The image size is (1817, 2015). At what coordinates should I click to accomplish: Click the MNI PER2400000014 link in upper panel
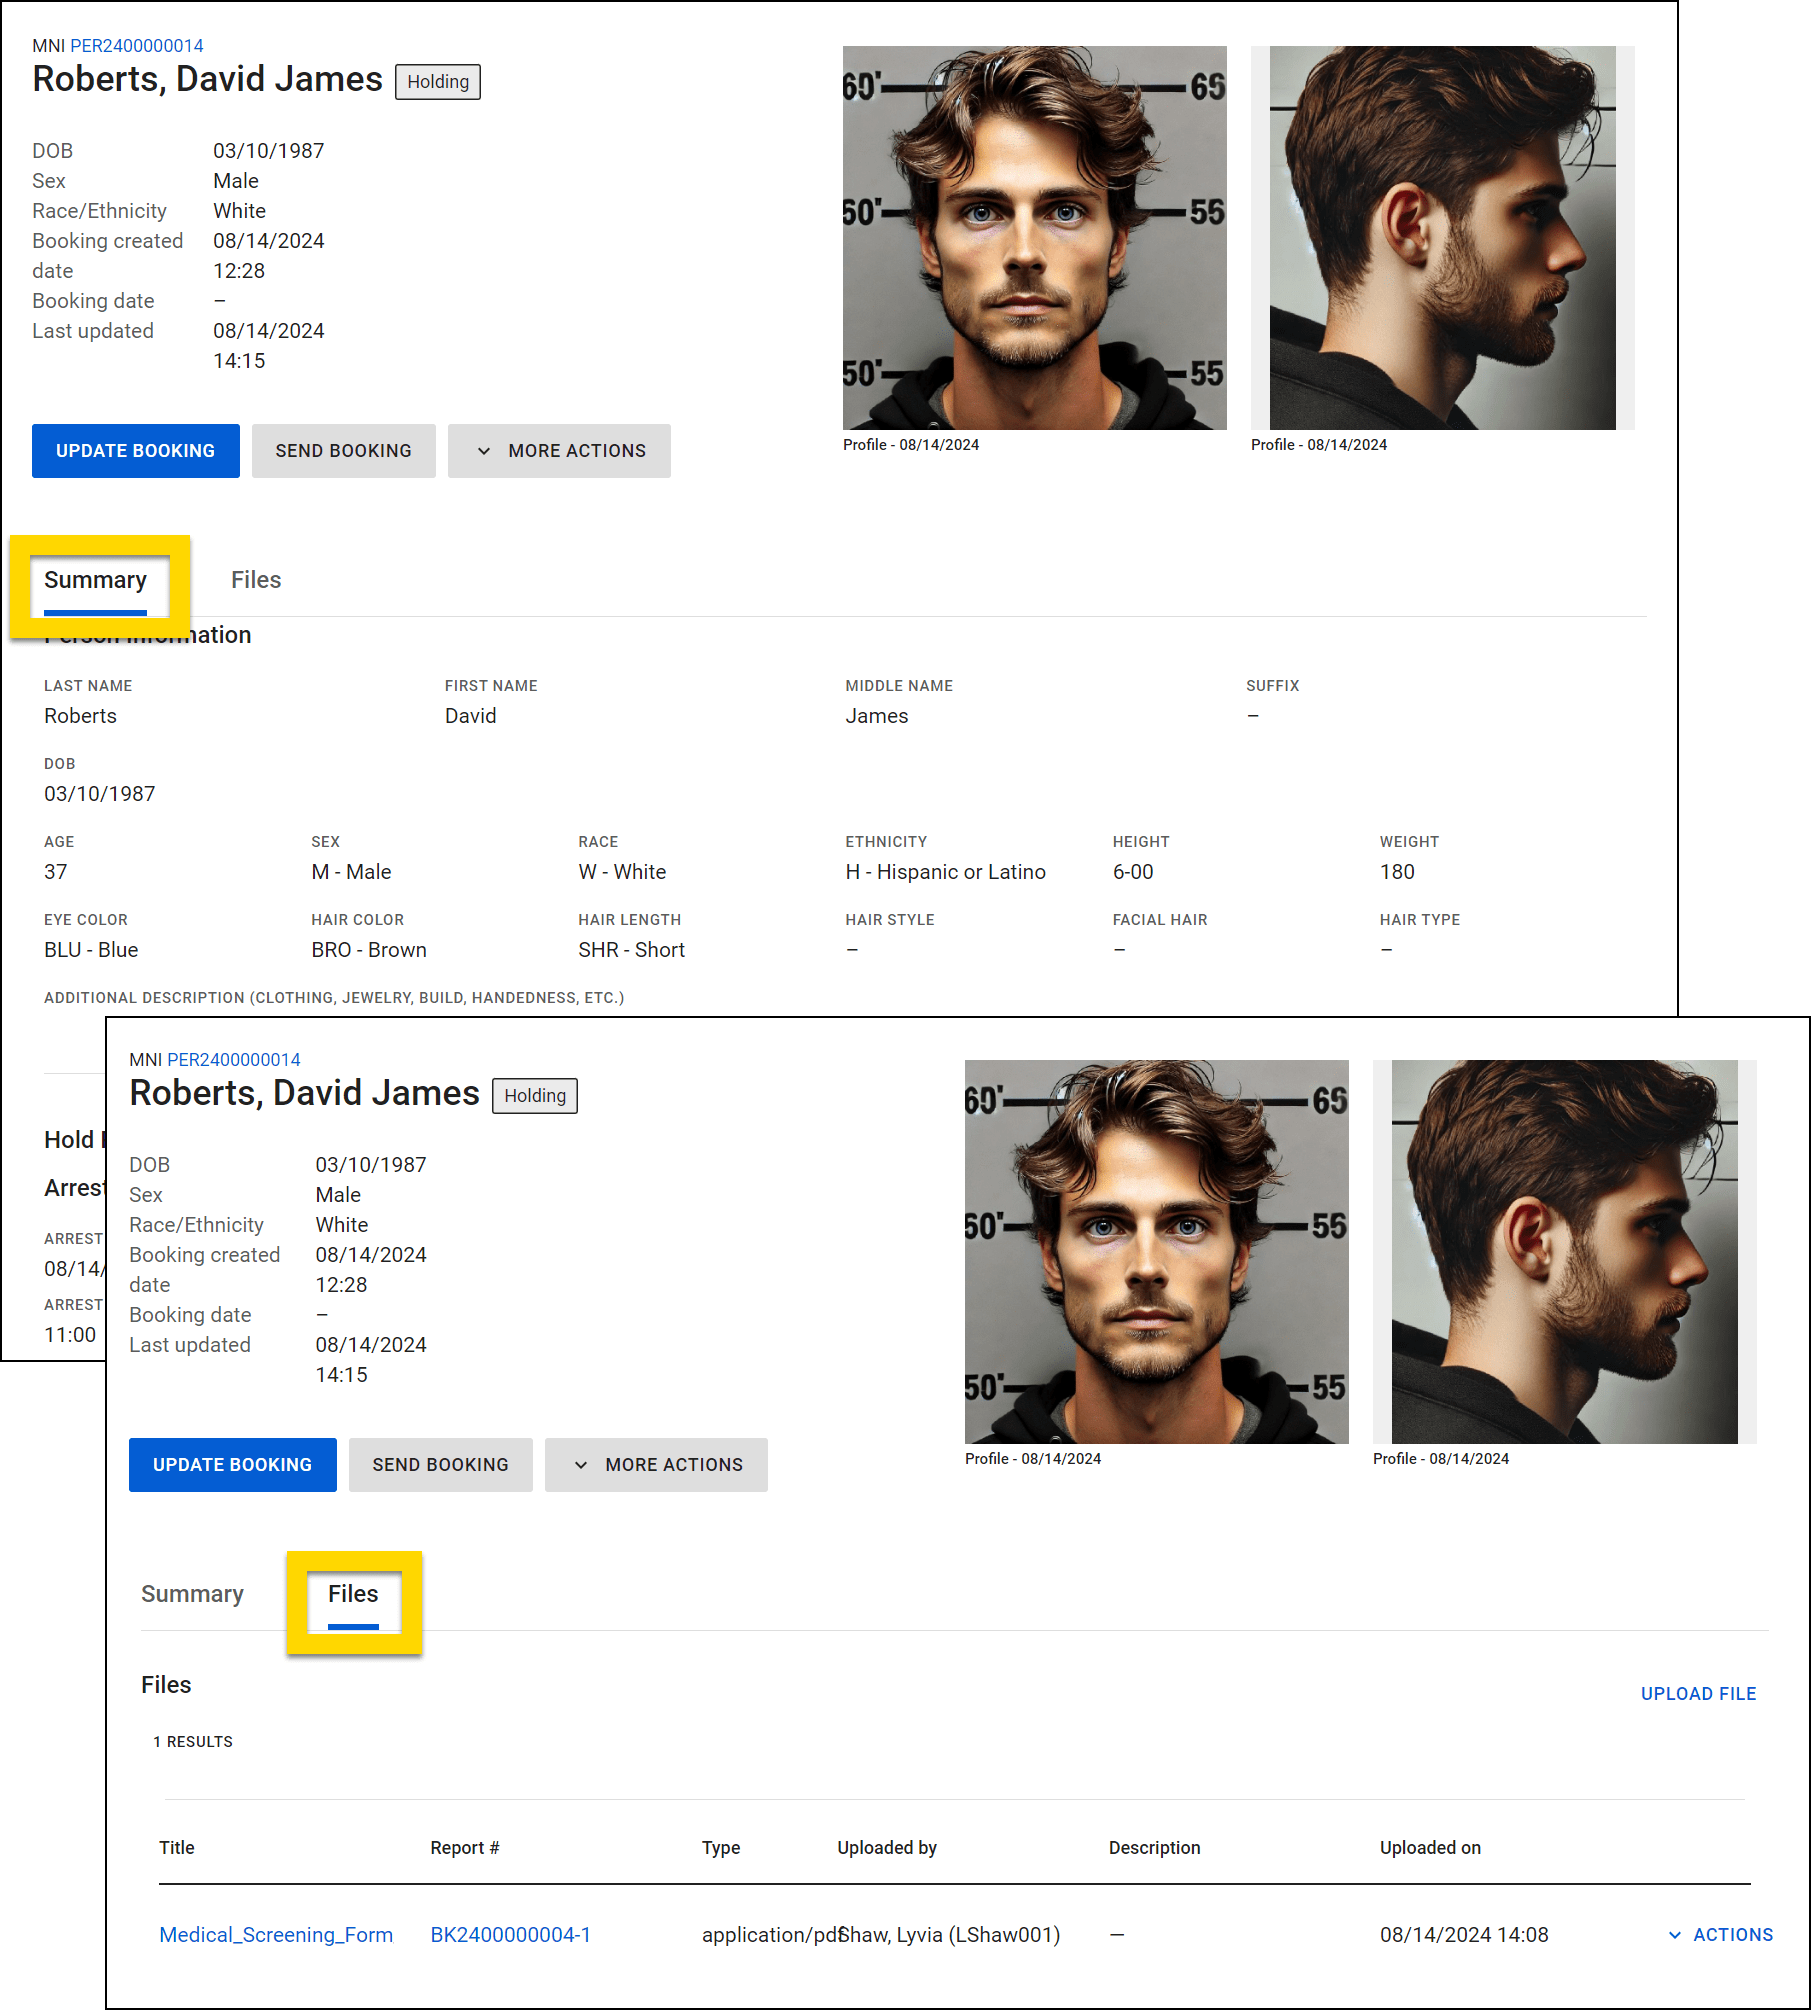click(x=136, y=46)
